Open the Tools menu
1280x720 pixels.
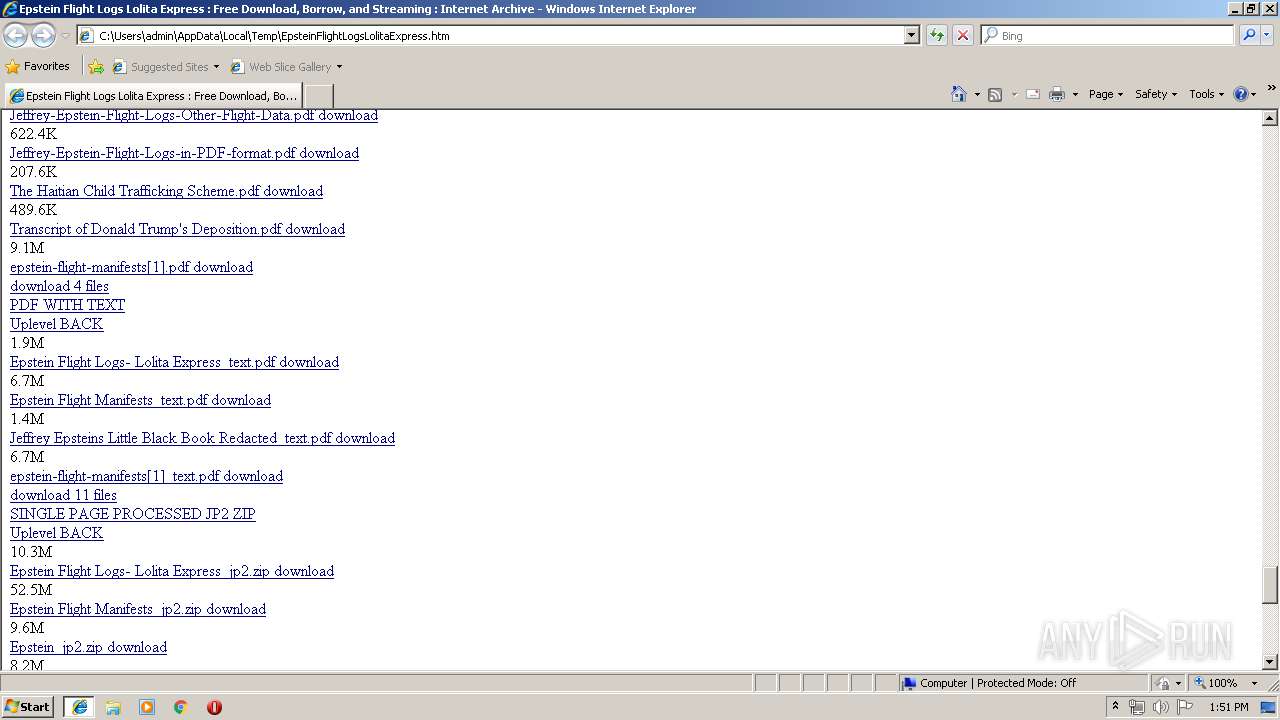pos(1206,94)
